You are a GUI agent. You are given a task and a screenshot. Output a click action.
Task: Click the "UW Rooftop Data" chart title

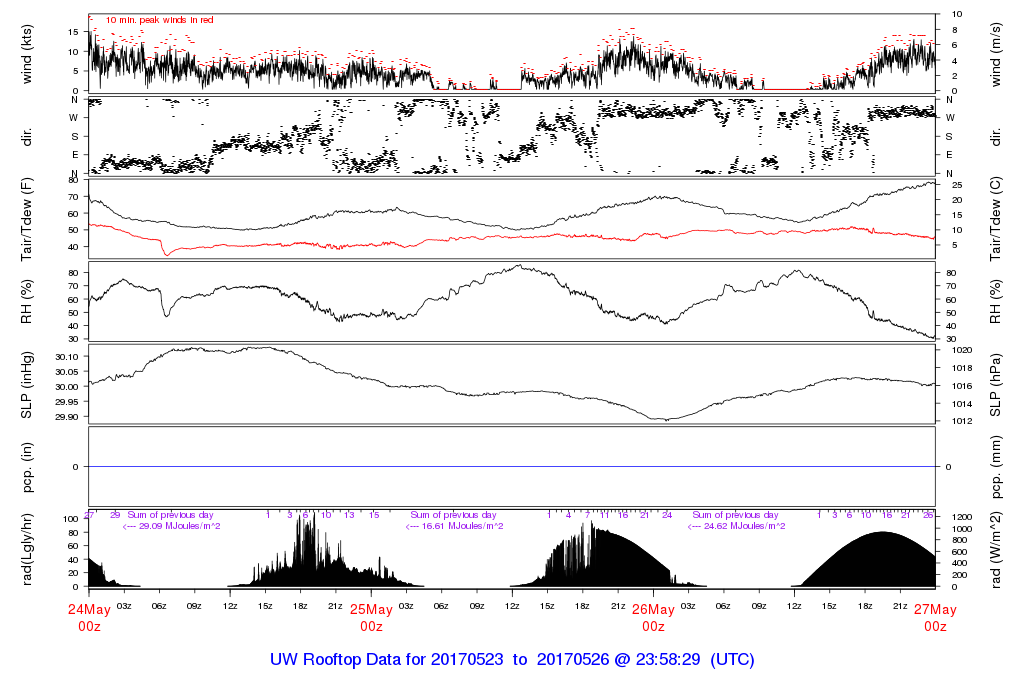coord(512,660)
